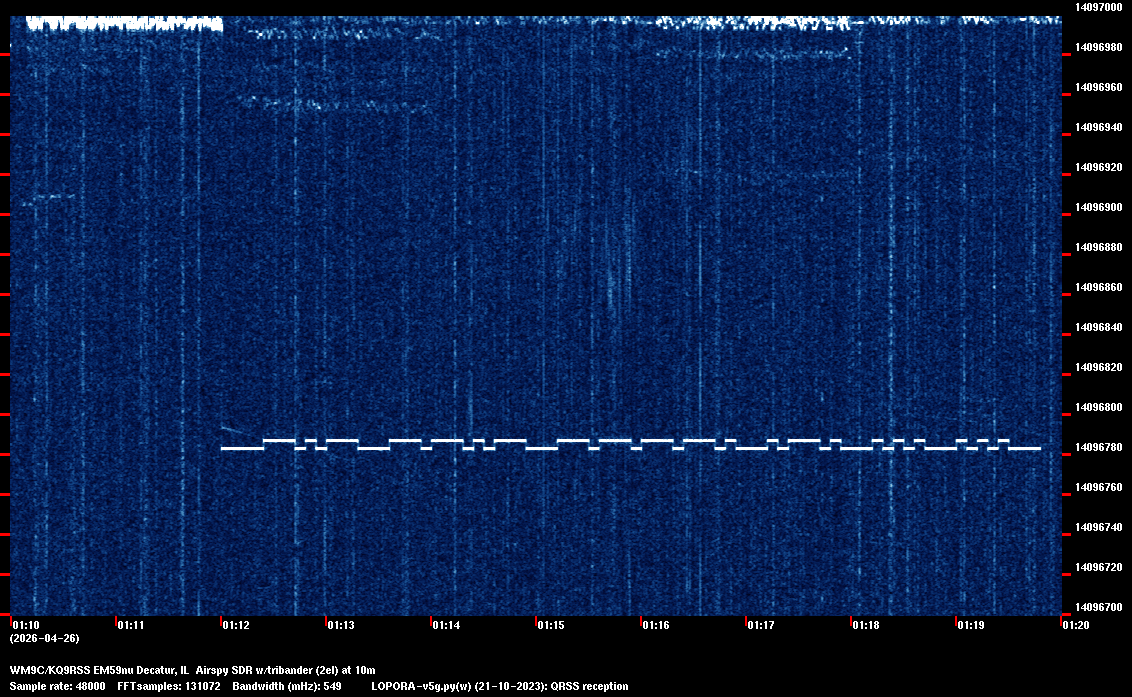Click the 14096780 frequency scale label

1097,447
